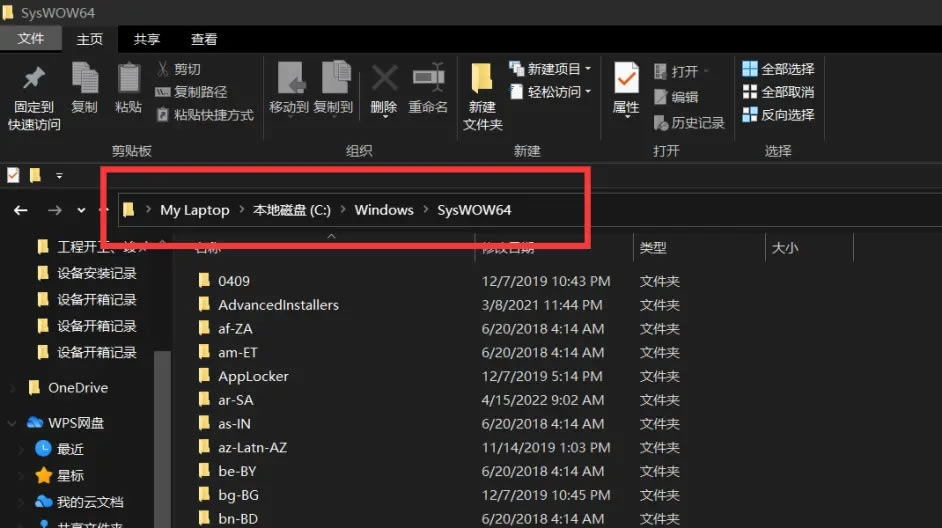Open the New Item (新建项目) dropdown
Screen dimensions: 942x528
551,69
